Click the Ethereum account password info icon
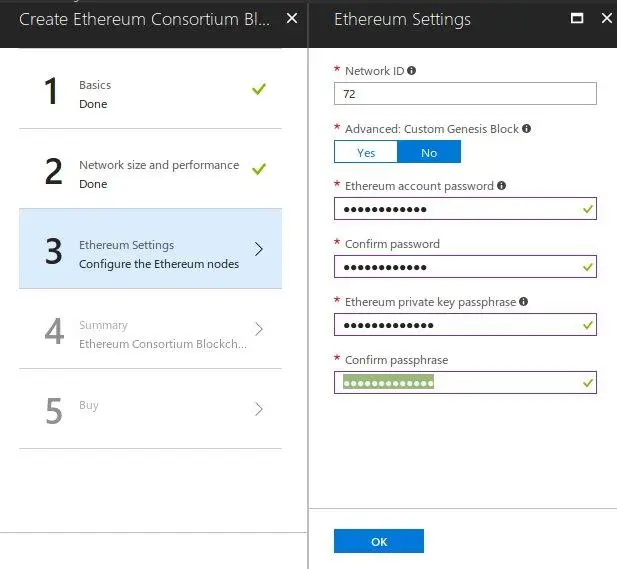617x569 pixels. tap(501, 186)
